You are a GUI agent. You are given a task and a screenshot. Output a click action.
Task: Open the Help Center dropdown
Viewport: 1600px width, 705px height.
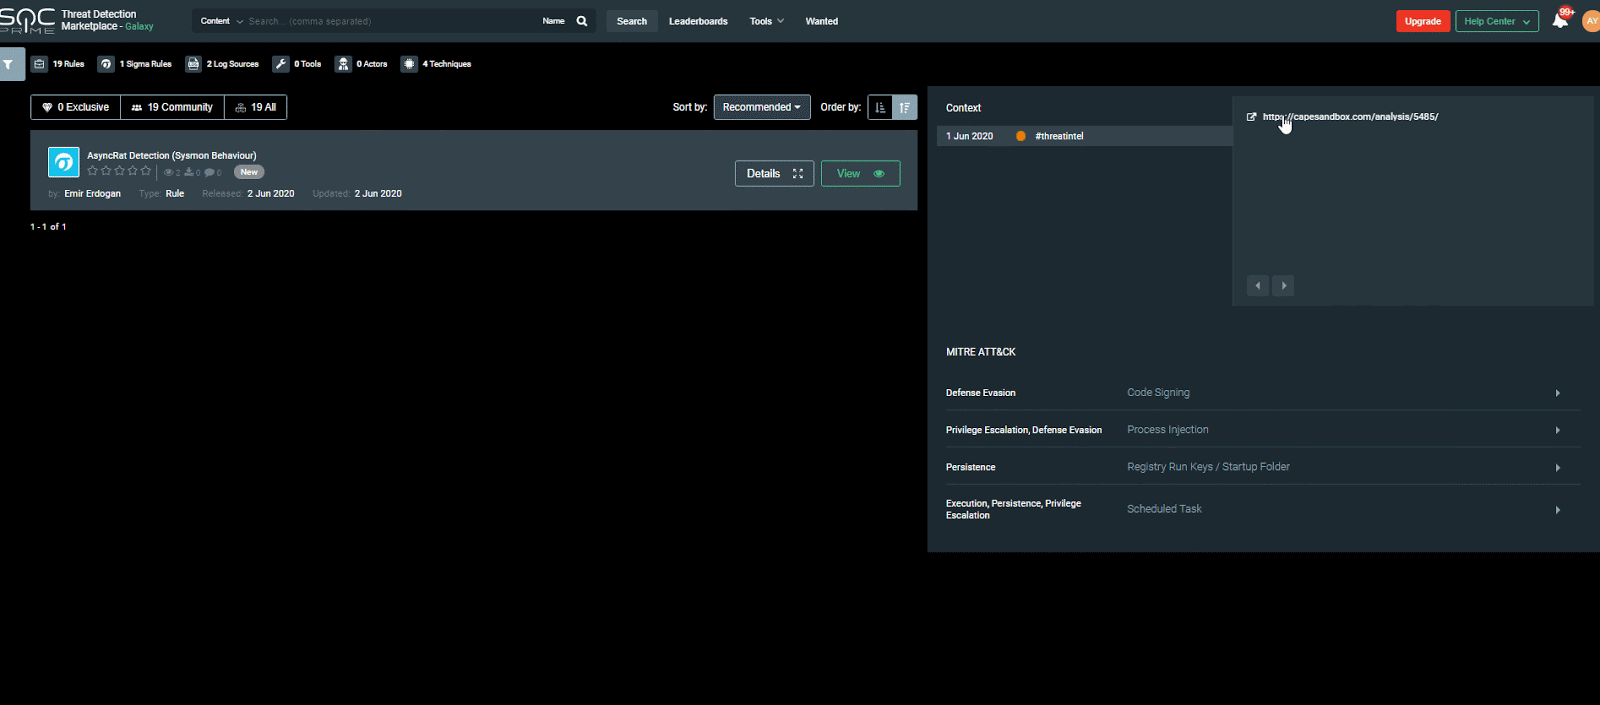(x=1497, y=21)
